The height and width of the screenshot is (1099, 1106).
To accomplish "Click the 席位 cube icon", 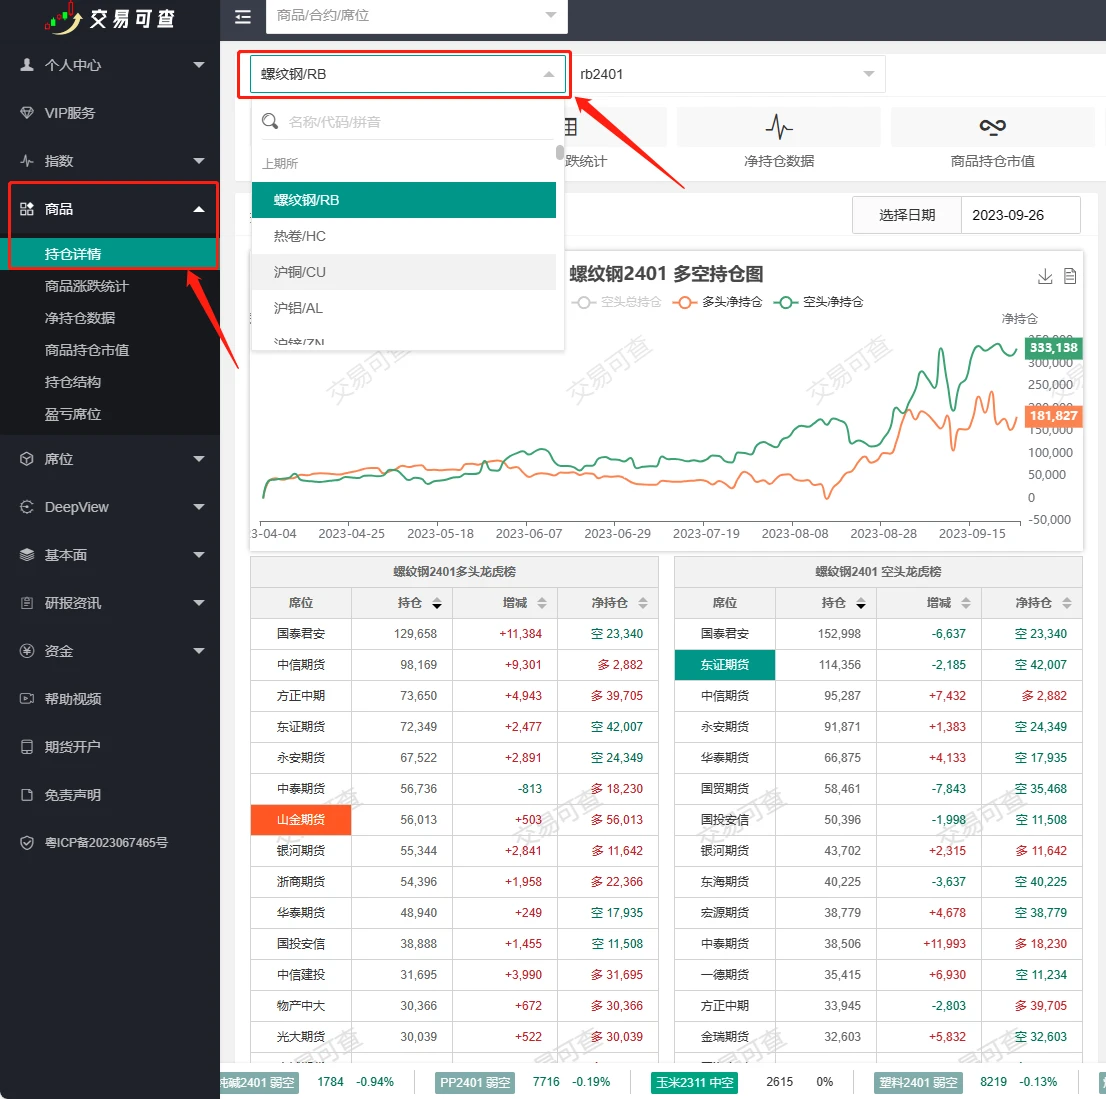I will [27, 459].
